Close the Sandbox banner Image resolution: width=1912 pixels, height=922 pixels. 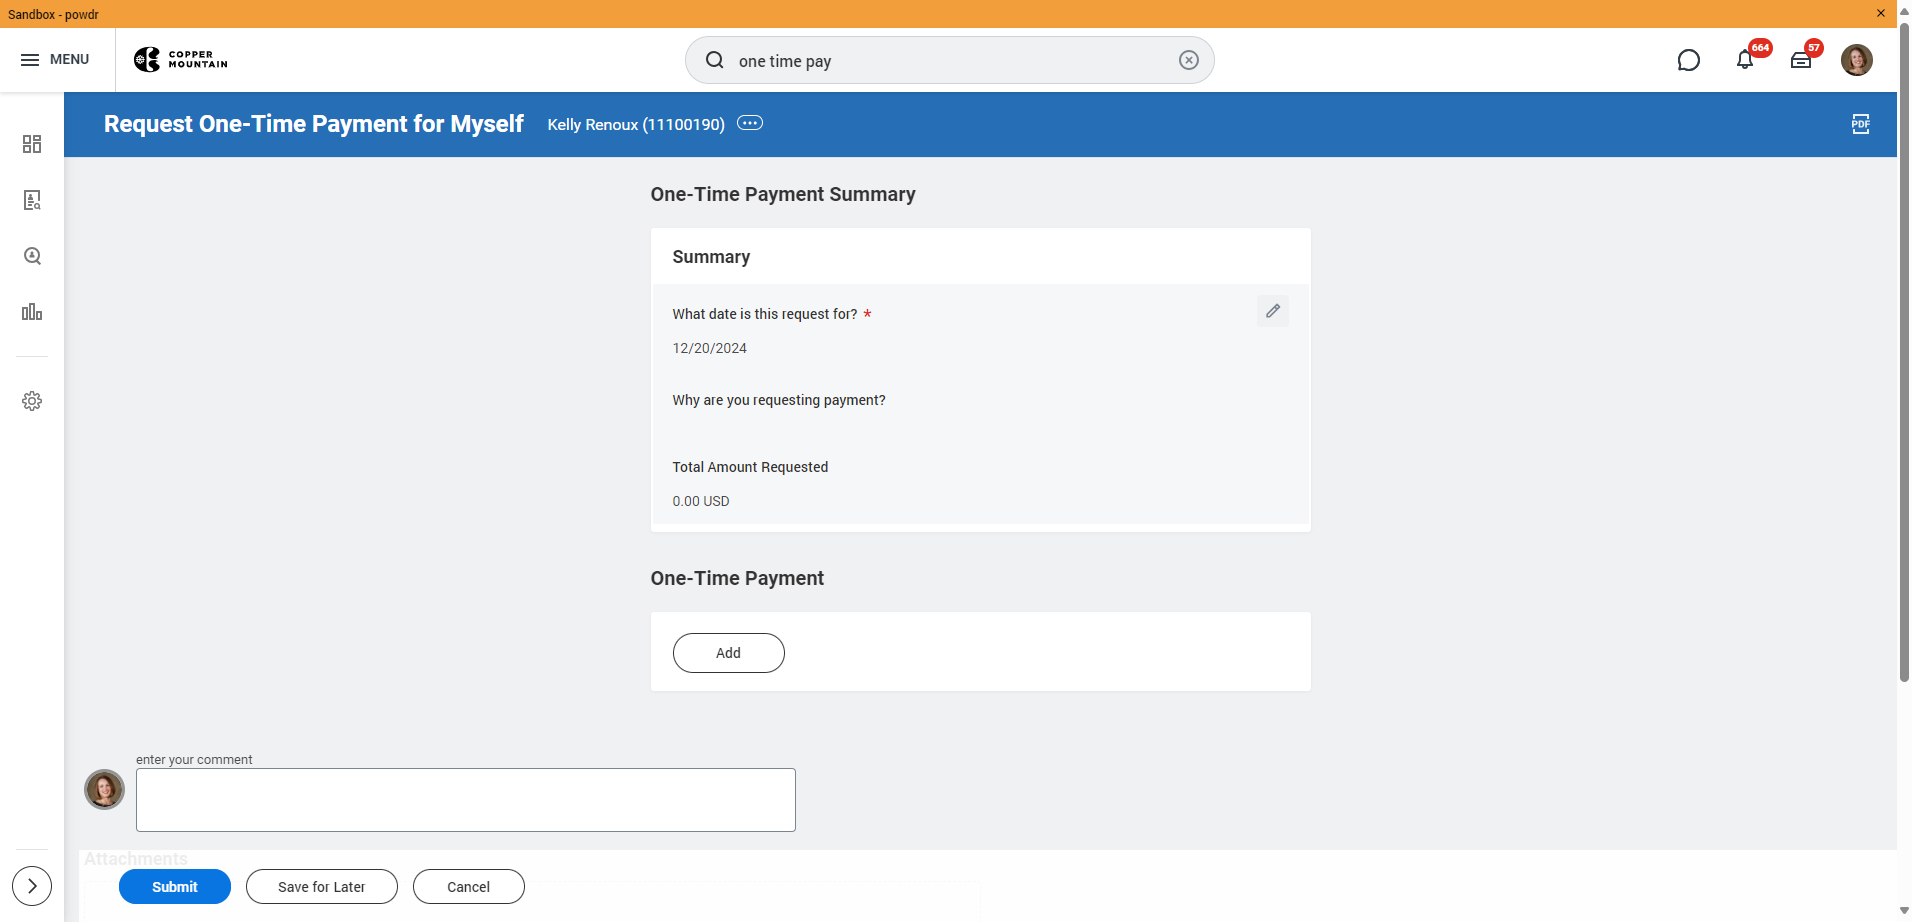(x=1880, y=13)
